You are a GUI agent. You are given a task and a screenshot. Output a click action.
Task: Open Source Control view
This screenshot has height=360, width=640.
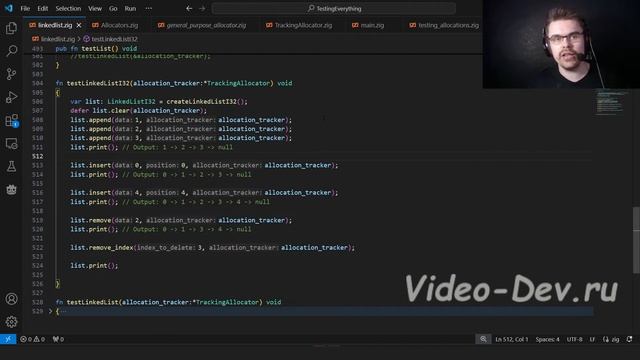tap(11, 74)
